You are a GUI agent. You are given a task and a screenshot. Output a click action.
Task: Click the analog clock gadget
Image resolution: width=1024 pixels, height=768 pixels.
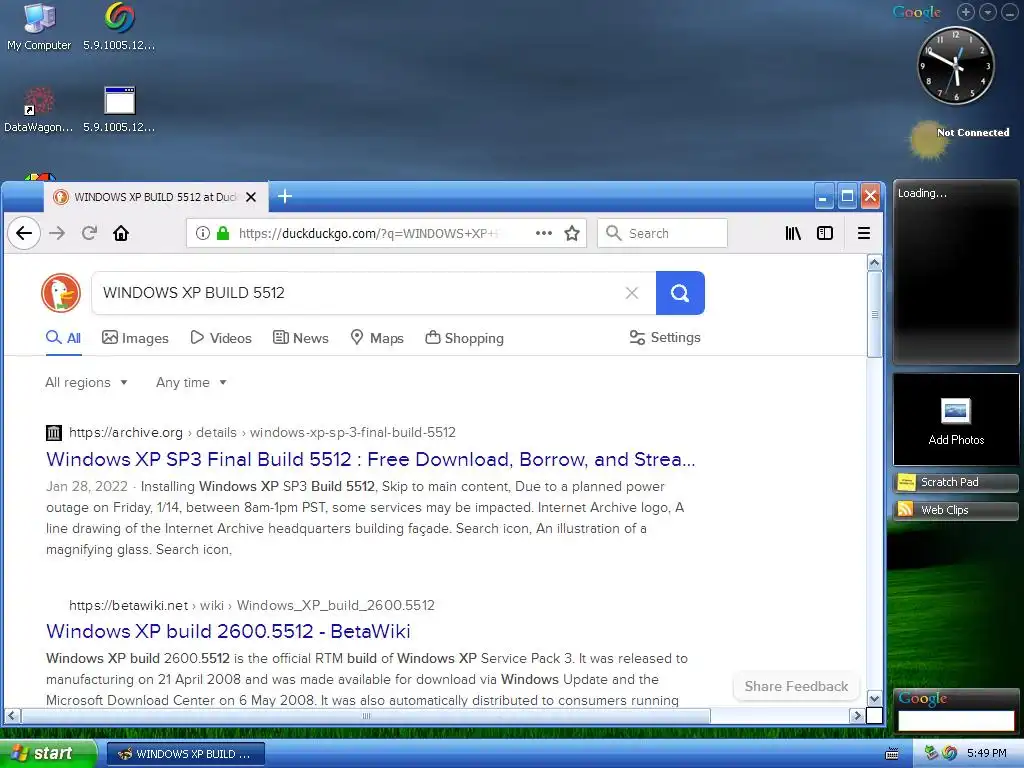point(955,65)
